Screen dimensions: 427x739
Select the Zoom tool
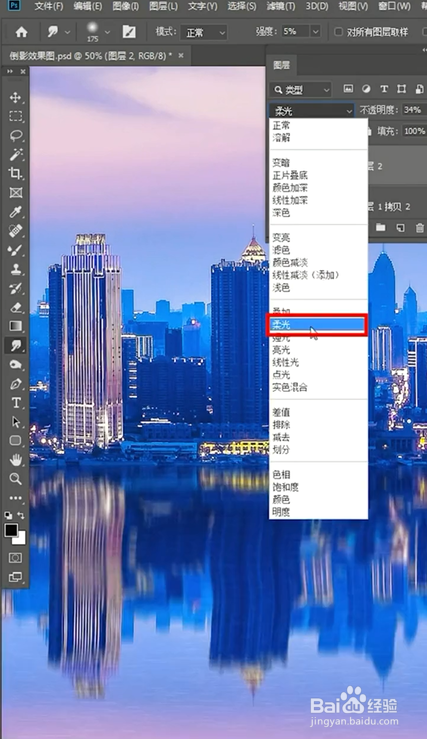point(16,479)
